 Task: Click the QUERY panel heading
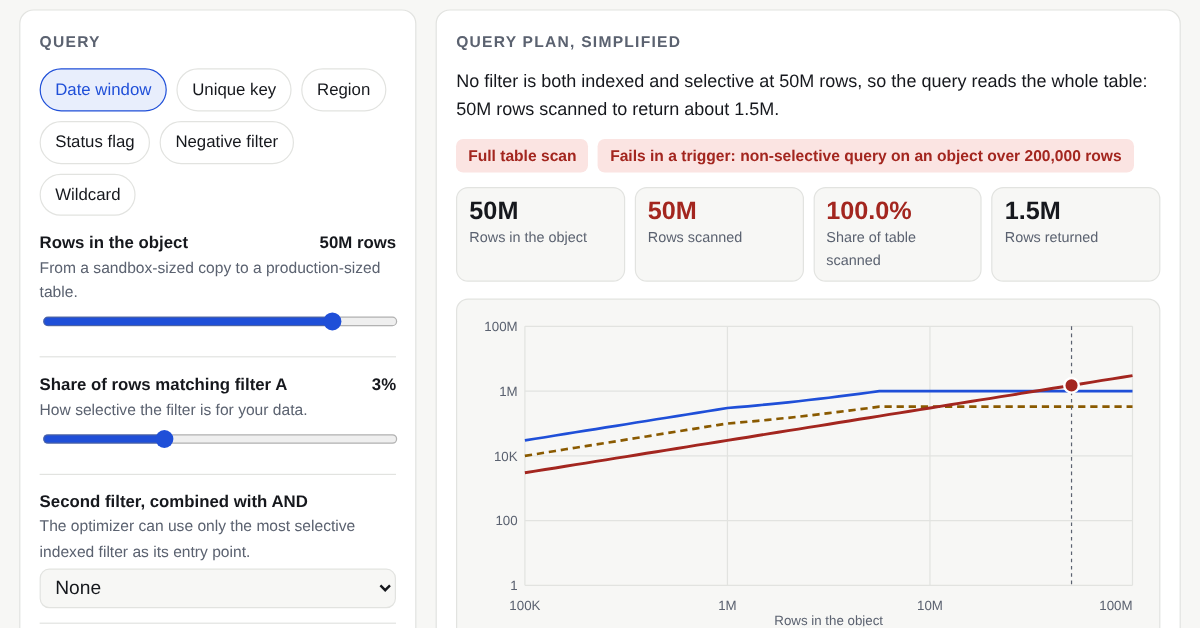tap(70, 42)
